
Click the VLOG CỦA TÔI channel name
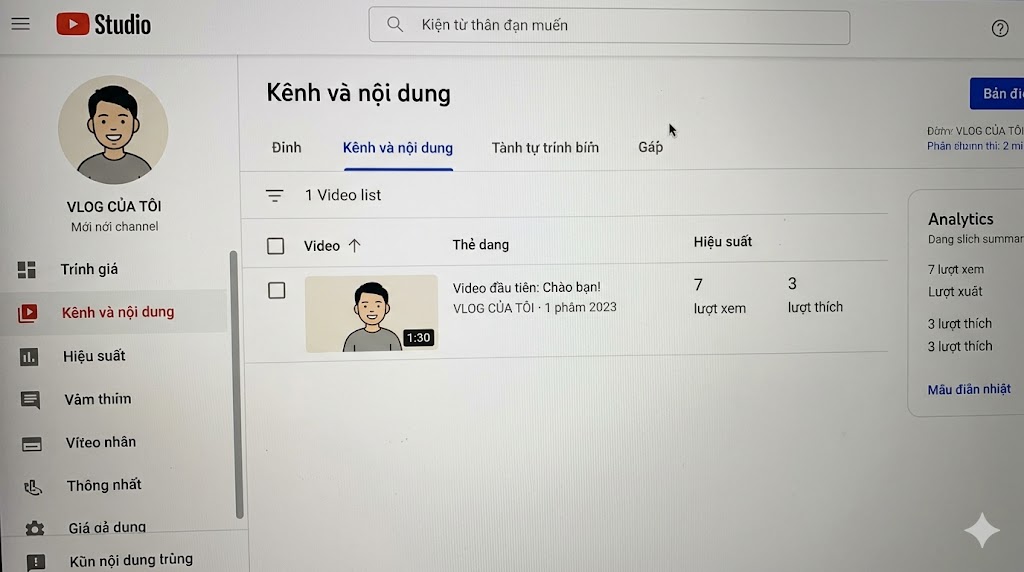pos(114,206)
